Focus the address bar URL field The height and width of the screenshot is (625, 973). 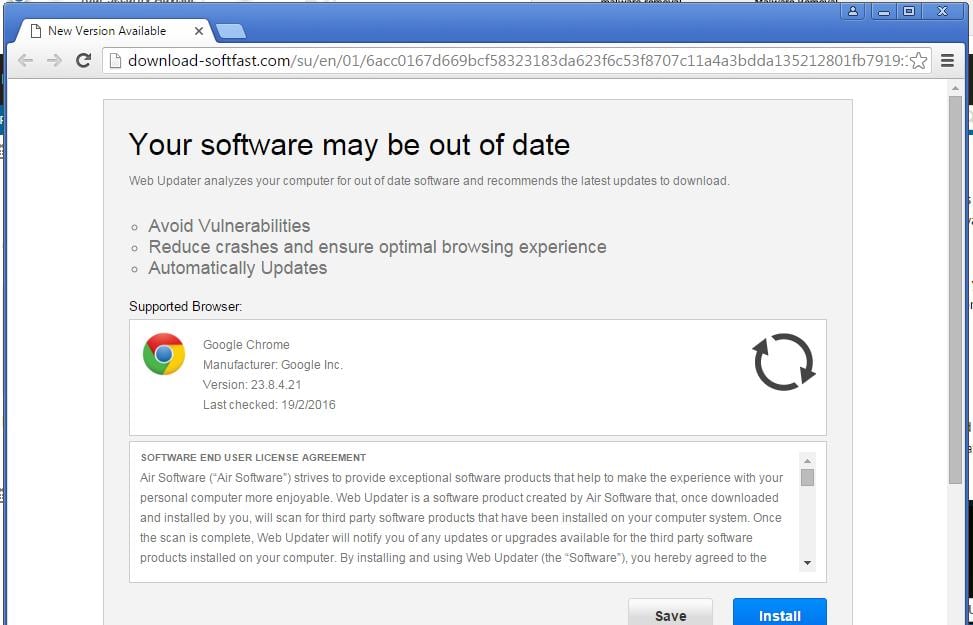[x=500, y=61]
